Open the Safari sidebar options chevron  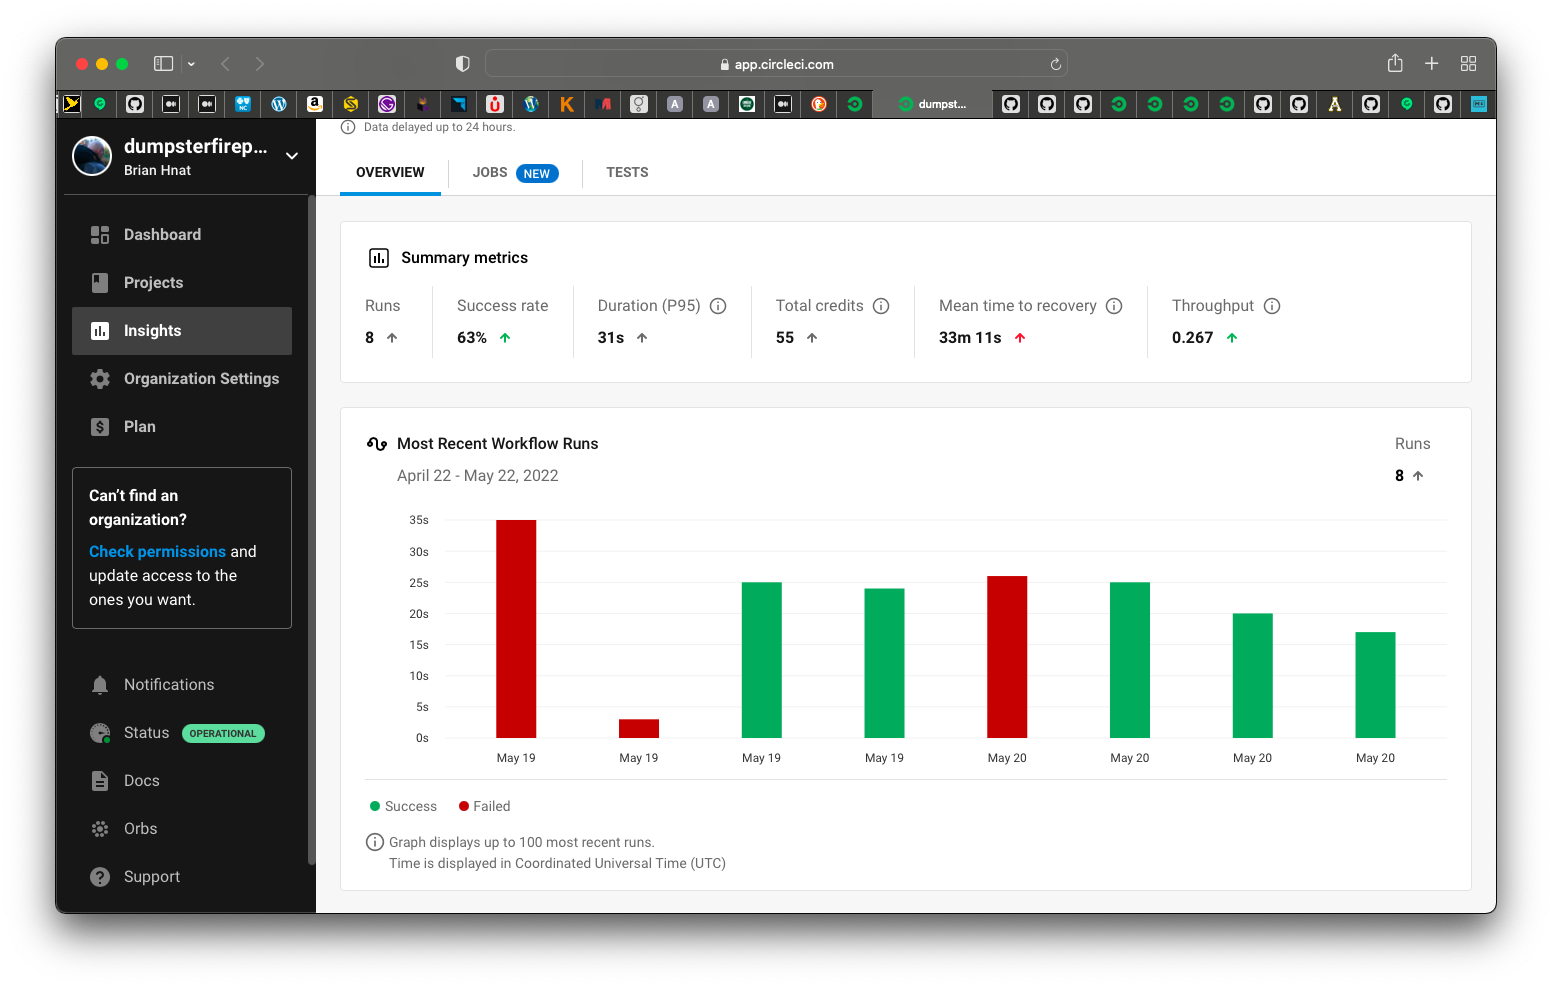pyautogui.click(x=191, y=64)
